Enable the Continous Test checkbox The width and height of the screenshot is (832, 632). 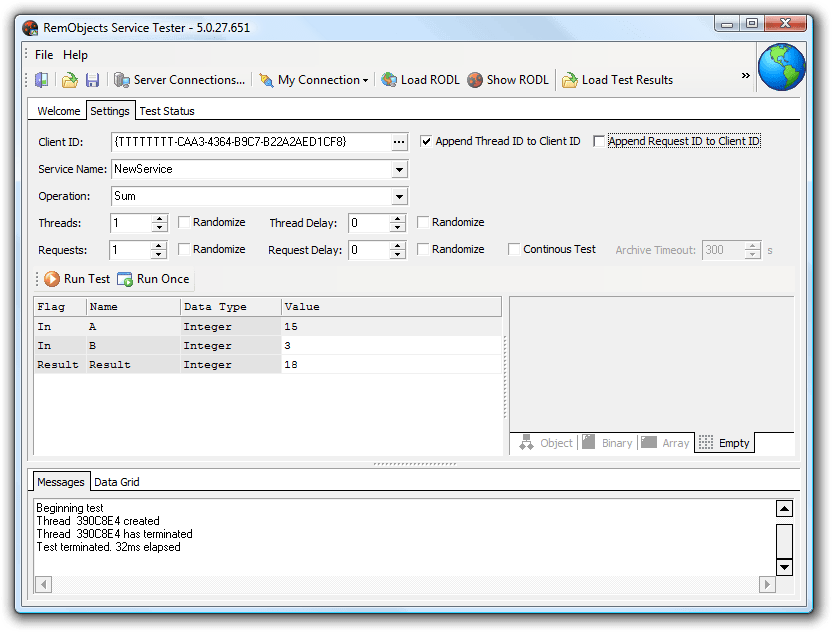(514, 249)
